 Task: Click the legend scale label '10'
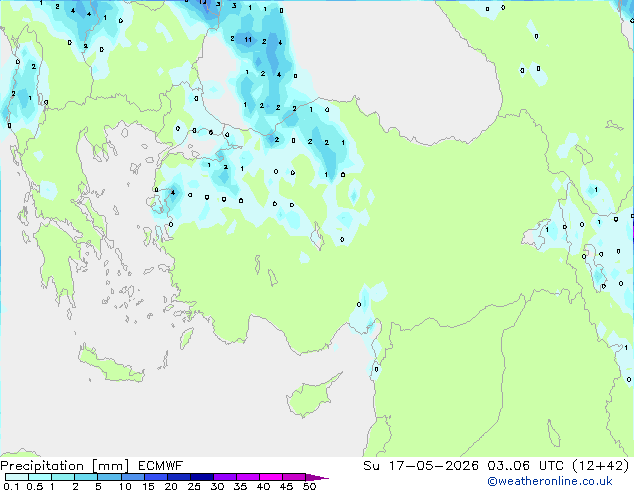click(125, 486)
